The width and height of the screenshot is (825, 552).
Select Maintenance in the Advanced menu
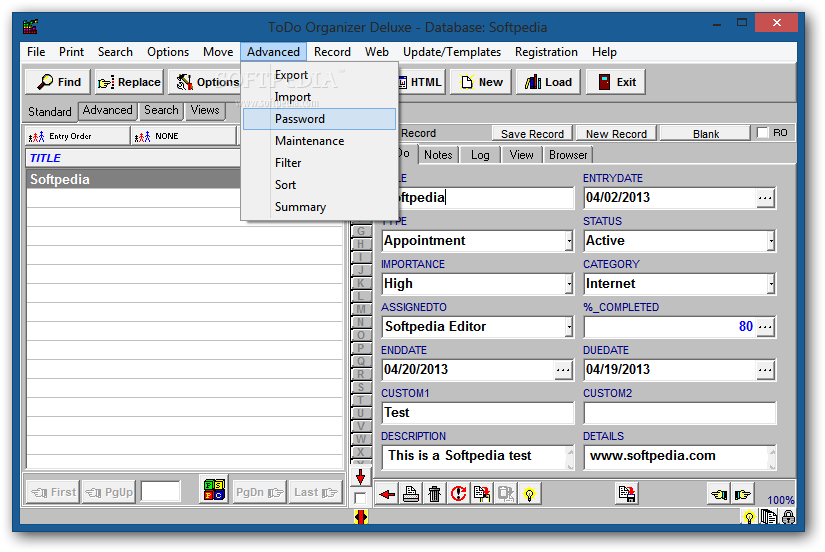tap(319, 141)
